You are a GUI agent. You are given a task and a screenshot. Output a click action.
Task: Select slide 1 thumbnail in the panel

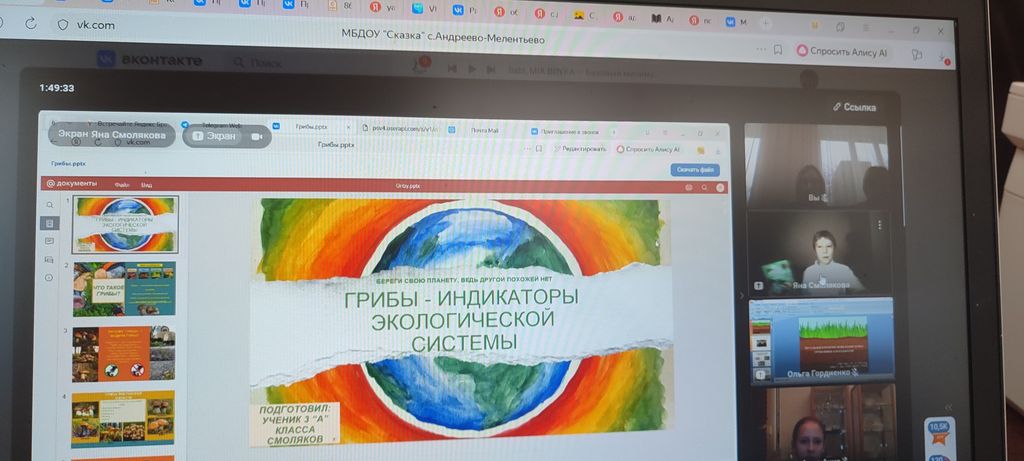click(124, 223)
